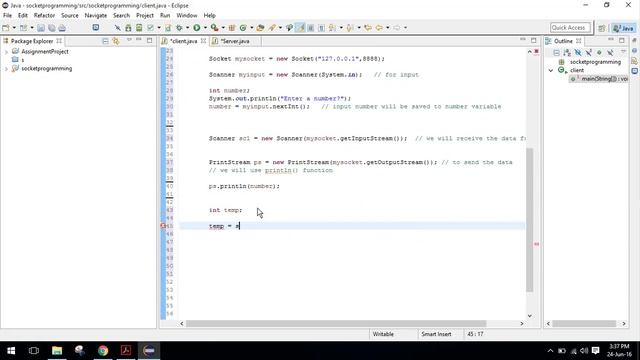Switch to the Java perspective button
This screenshot has width=640, height=360.
click(x=623, y=28)
